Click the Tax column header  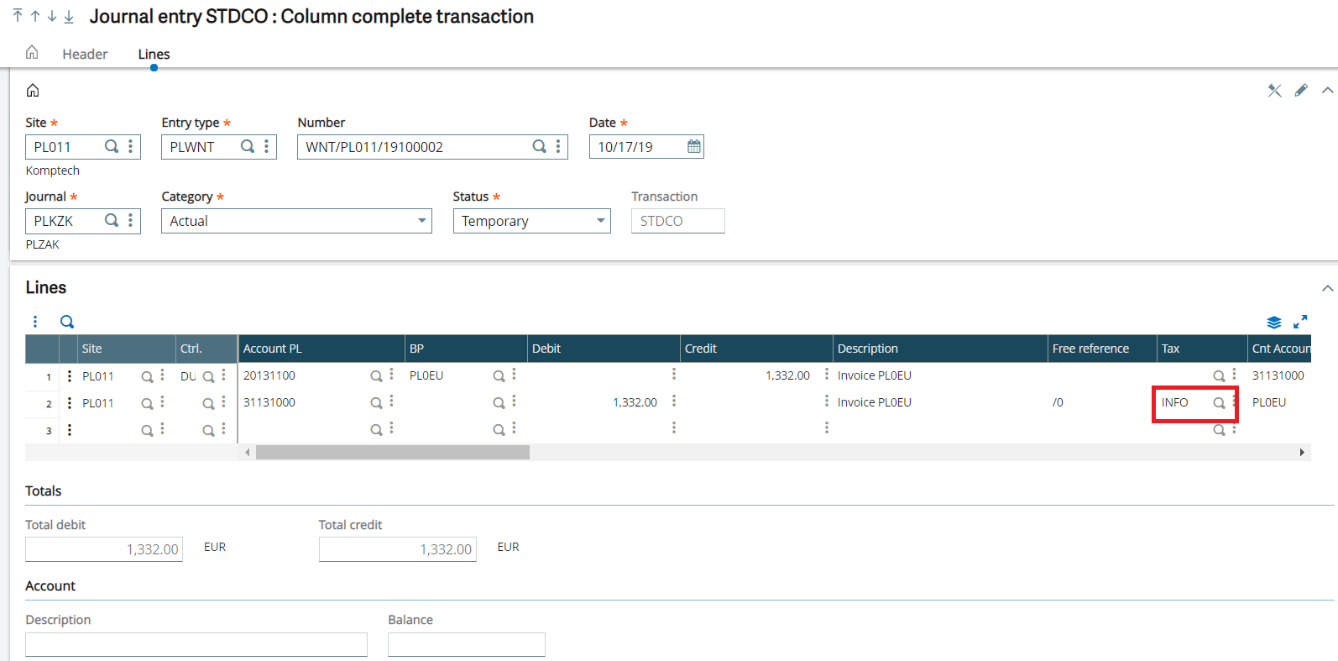click(1200, 349)
